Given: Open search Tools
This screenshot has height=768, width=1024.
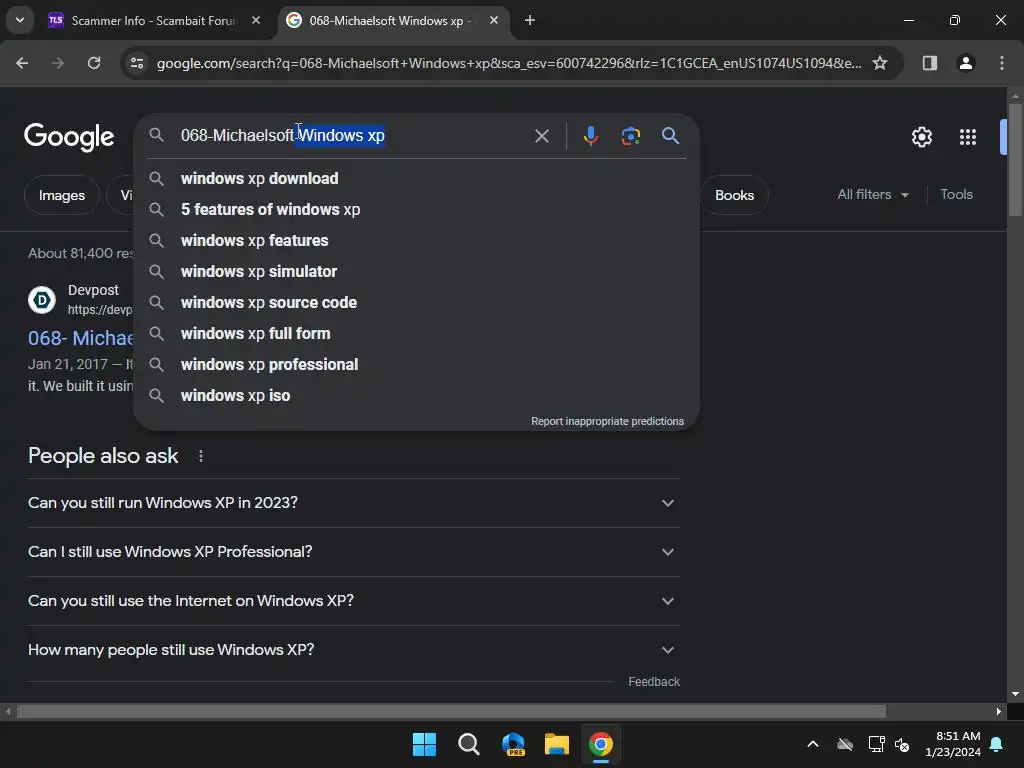Looking at the screenshot, I should tap(956, 194).
